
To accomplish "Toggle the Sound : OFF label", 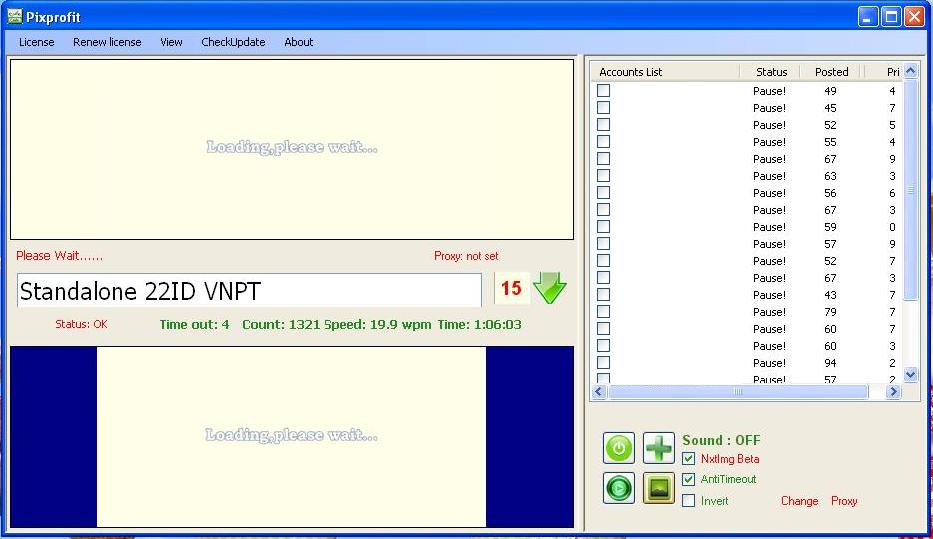I will (721, 440).
